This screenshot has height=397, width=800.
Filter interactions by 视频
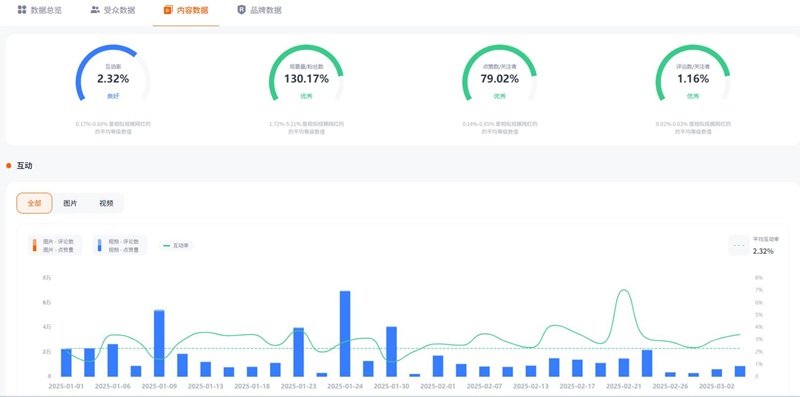coord(106,203)
